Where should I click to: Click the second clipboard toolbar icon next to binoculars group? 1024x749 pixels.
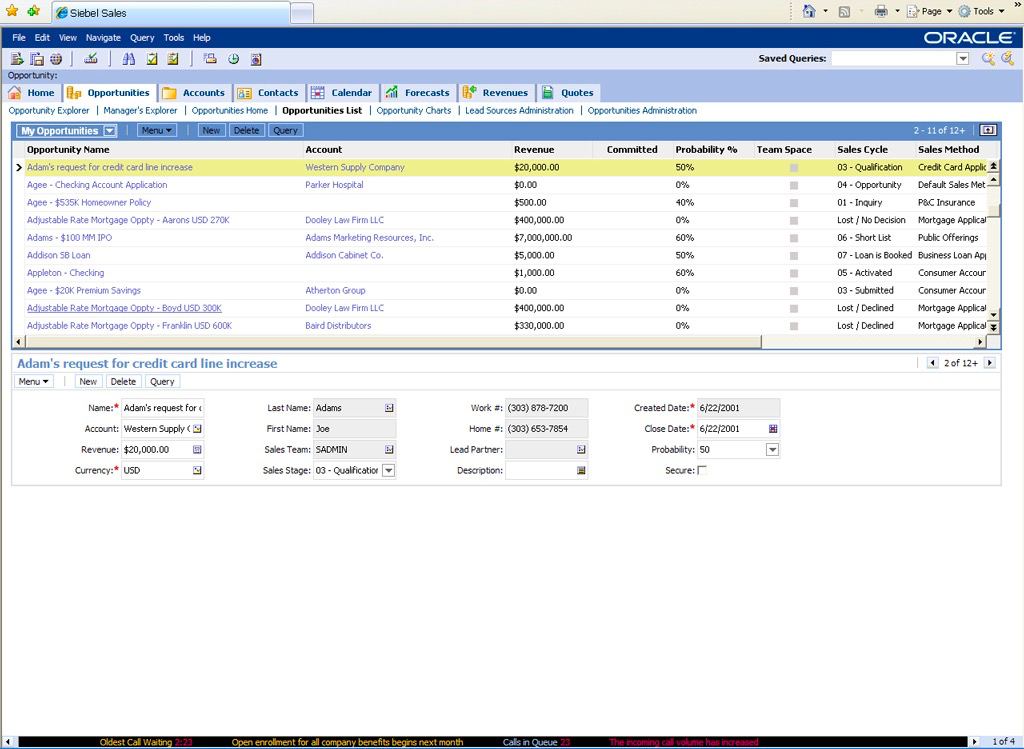pyautogui.click(x=173, y=59)
